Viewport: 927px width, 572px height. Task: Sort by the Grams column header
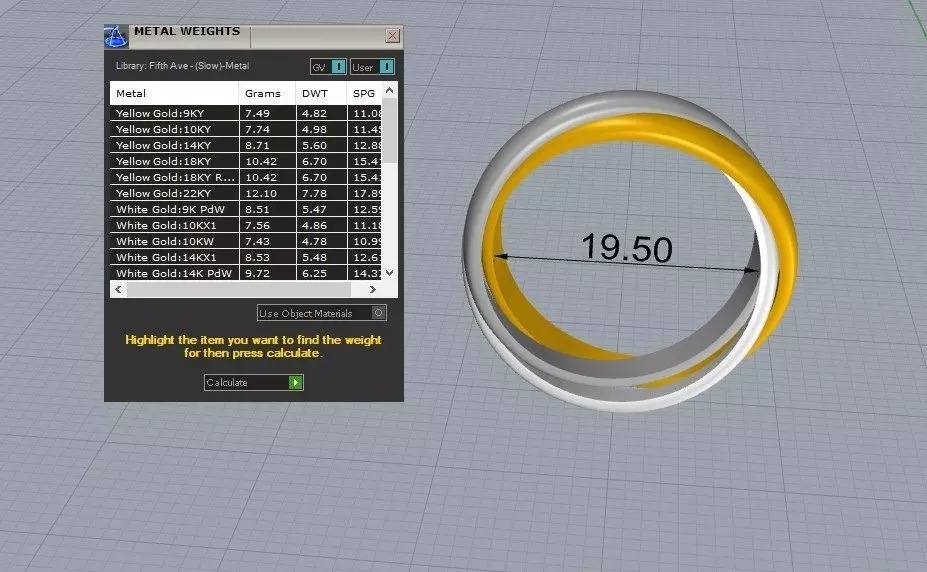267,93
